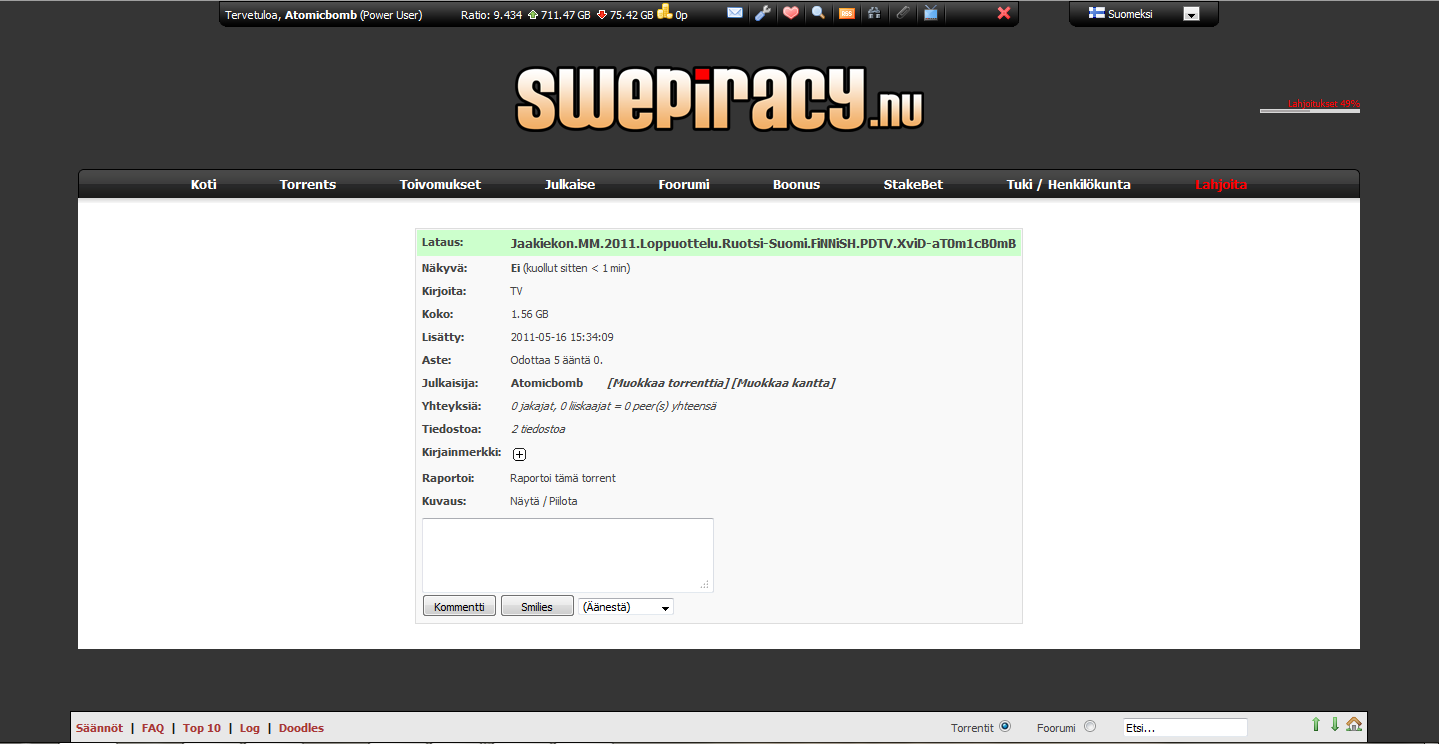Click the Muokkaa kantta link
This screenshot has width=1439, height=744.
[783, 383]
